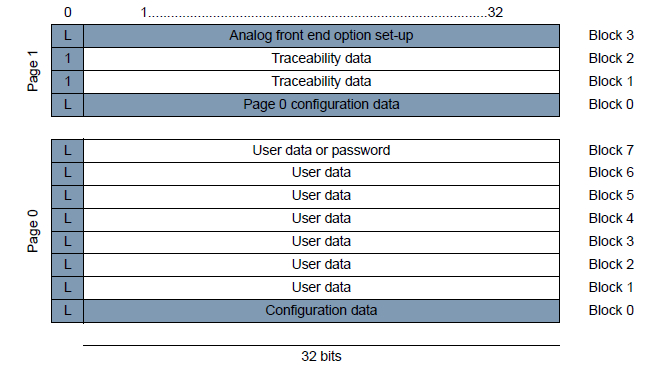Click the L cell beside Configuration data
Screen dimensions: 667x374
(x=68, y=311)
